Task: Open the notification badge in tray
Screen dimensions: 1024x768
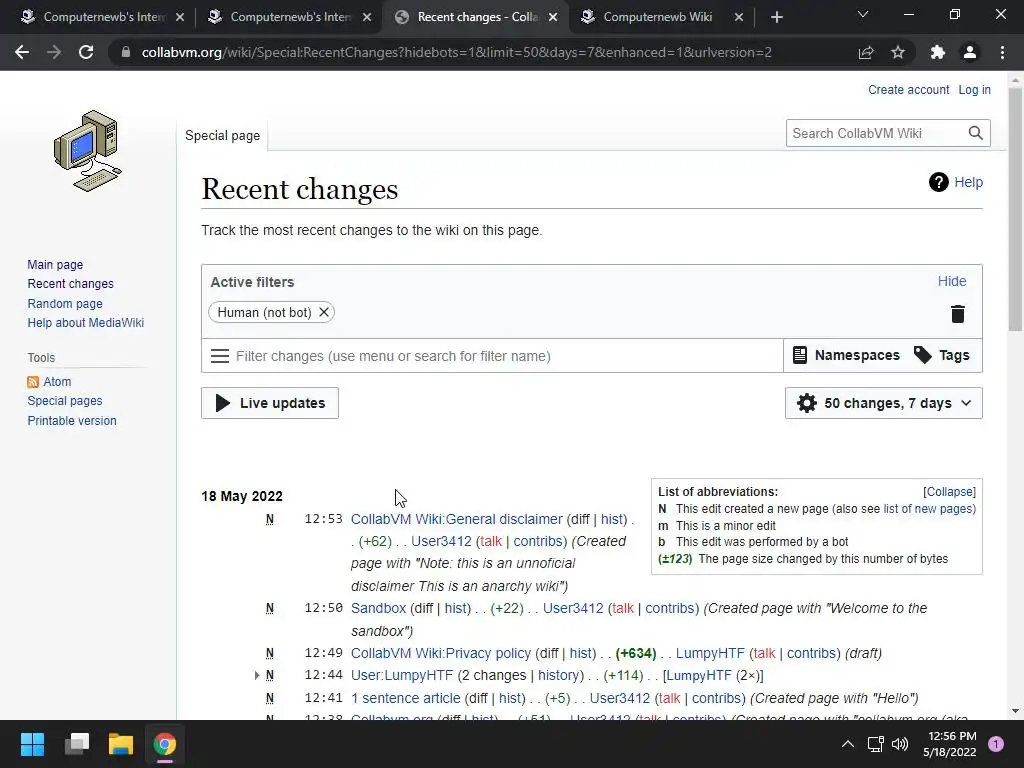Action: [x=996, y=744]
